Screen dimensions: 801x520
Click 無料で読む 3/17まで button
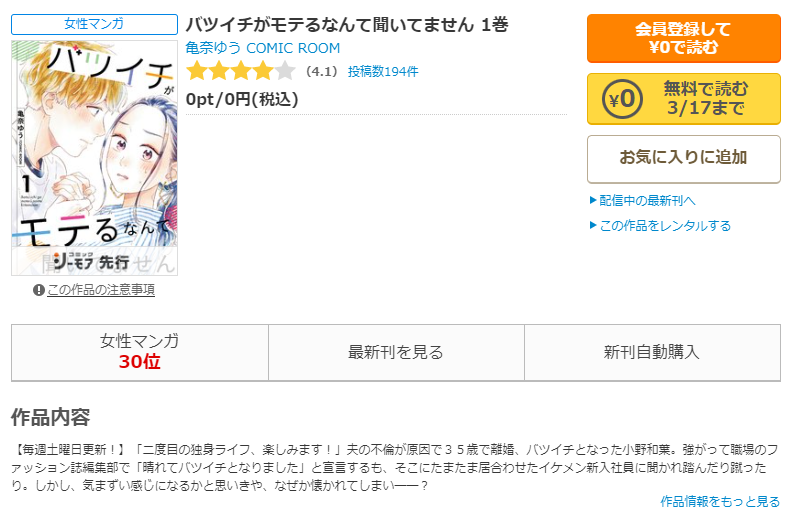[684, 99]
